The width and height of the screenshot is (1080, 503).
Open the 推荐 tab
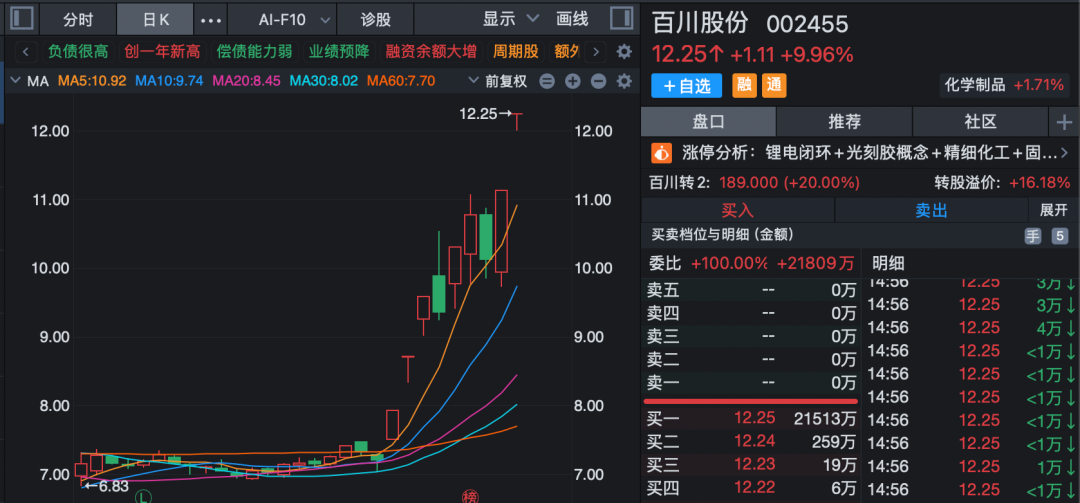pyautogui.click(x=844, y=123)
